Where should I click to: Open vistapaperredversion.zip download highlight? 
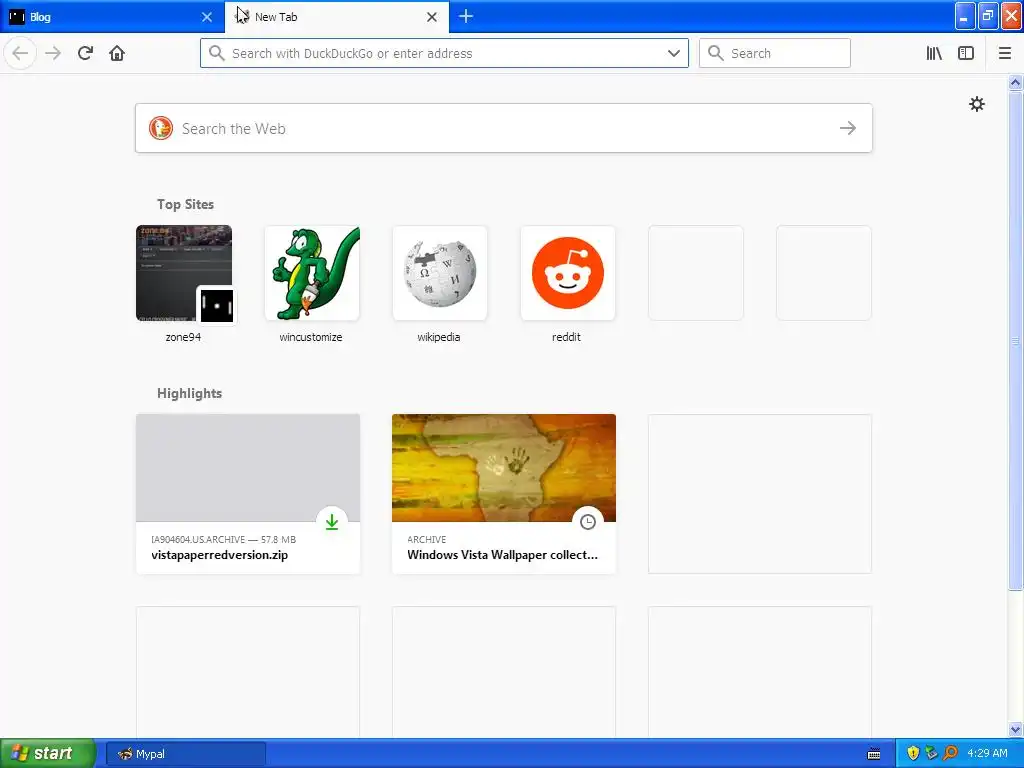tap(248, 494)
